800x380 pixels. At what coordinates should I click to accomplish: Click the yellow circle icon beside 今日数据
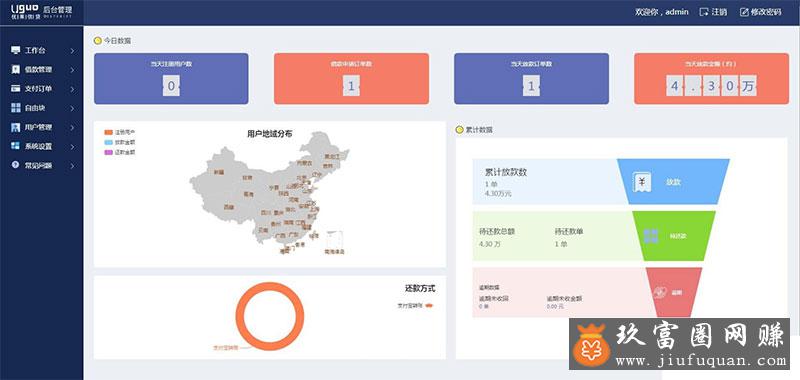(x=97, y=41)
